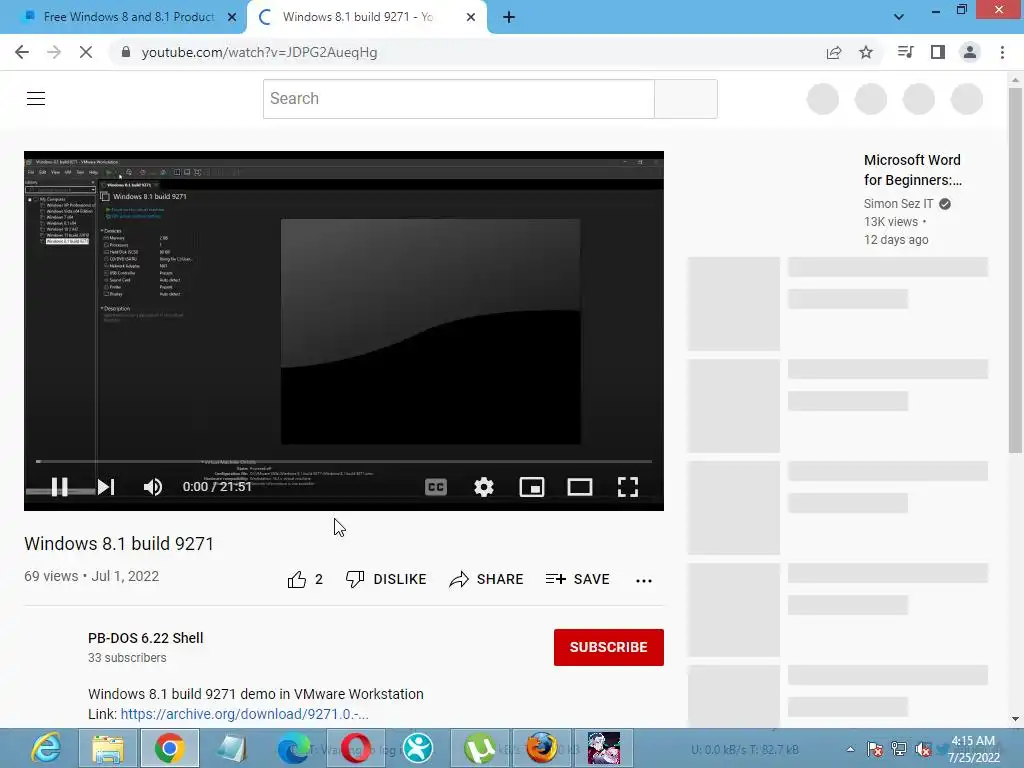SUBSCRIBE to PB-DOS 6.22 Shell
This screenshot has height=768, width=1024.
tap(609, 647)
